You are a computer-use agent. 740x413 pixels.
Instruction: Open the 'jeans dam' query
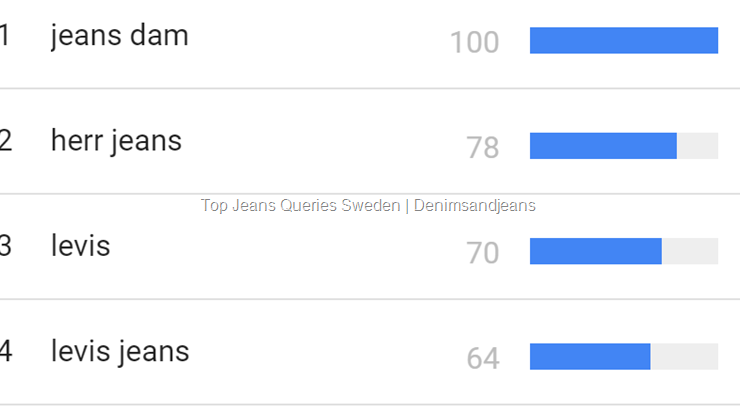[x=119, y=36]
